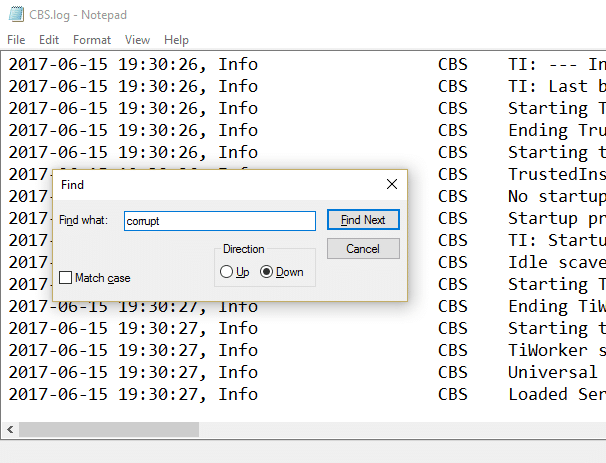The height and width of the screenshot is (463, 606).
Task: Open the Format menu
Action: (x=92, y=40)
